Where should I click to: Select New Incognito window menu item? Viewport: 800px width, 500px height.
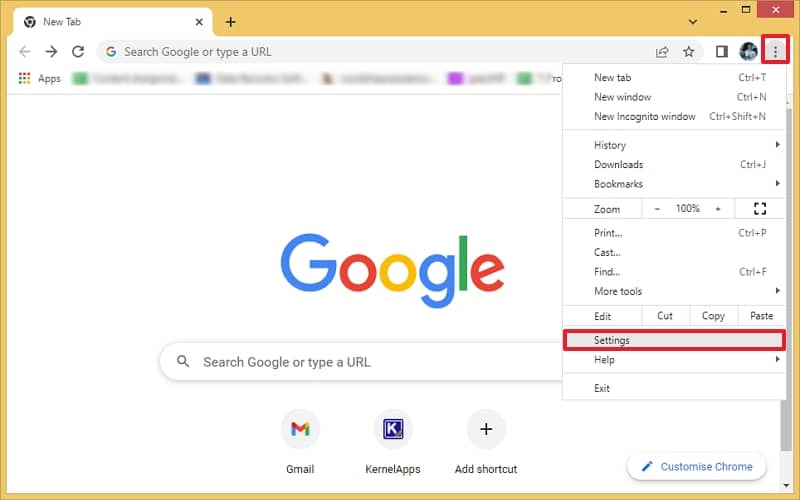tap(673, 116)
